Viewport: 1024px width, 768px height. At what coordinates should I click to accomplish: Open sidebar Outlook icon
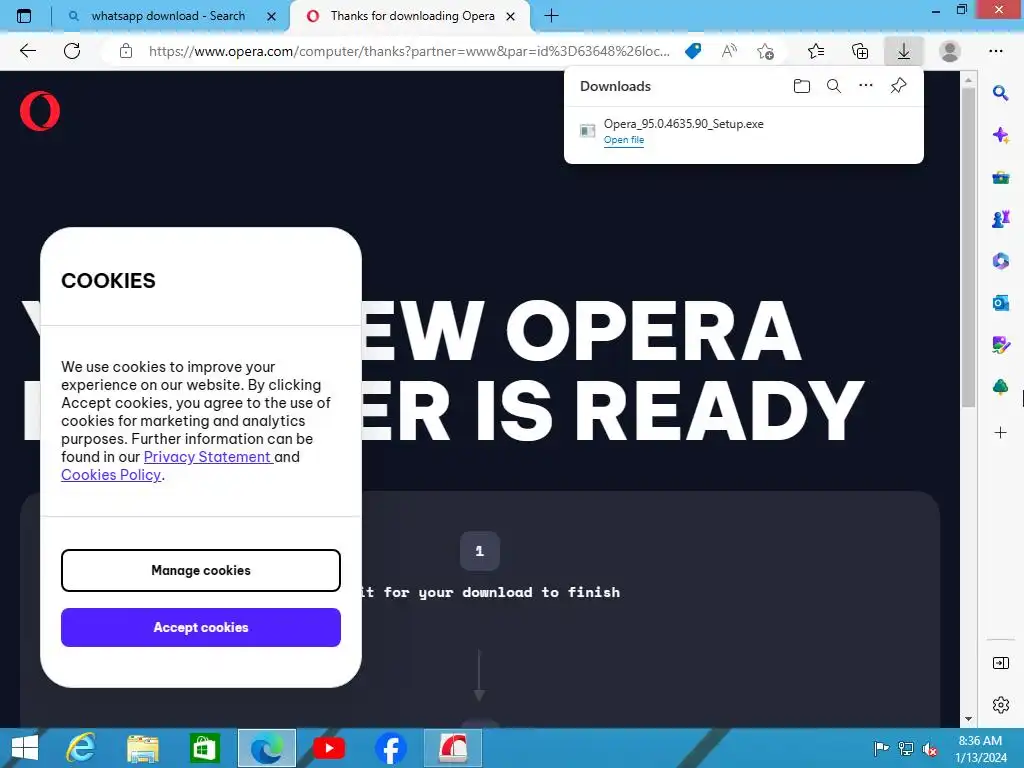coord(1000,303)
